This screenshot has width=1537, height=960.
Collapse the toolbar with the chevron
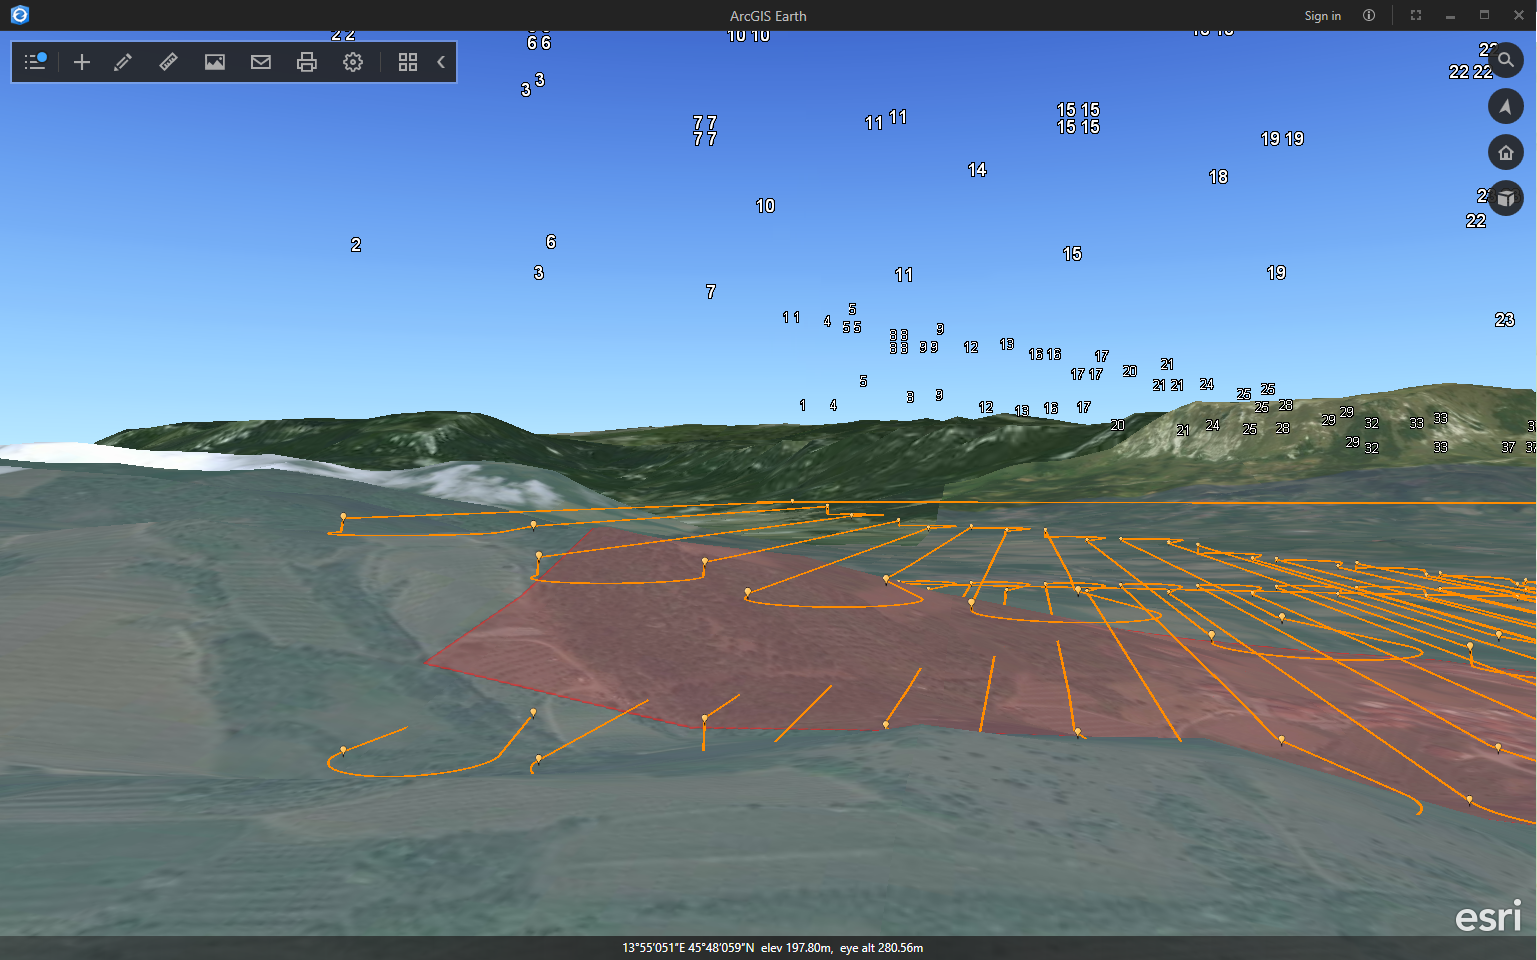coord(440,61)
